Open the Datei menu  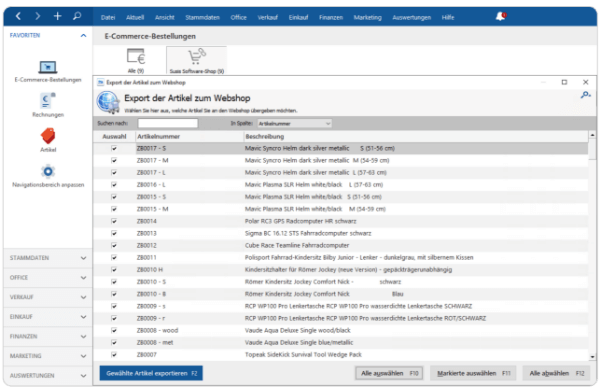pyautogui.click(x=108, y=17)
